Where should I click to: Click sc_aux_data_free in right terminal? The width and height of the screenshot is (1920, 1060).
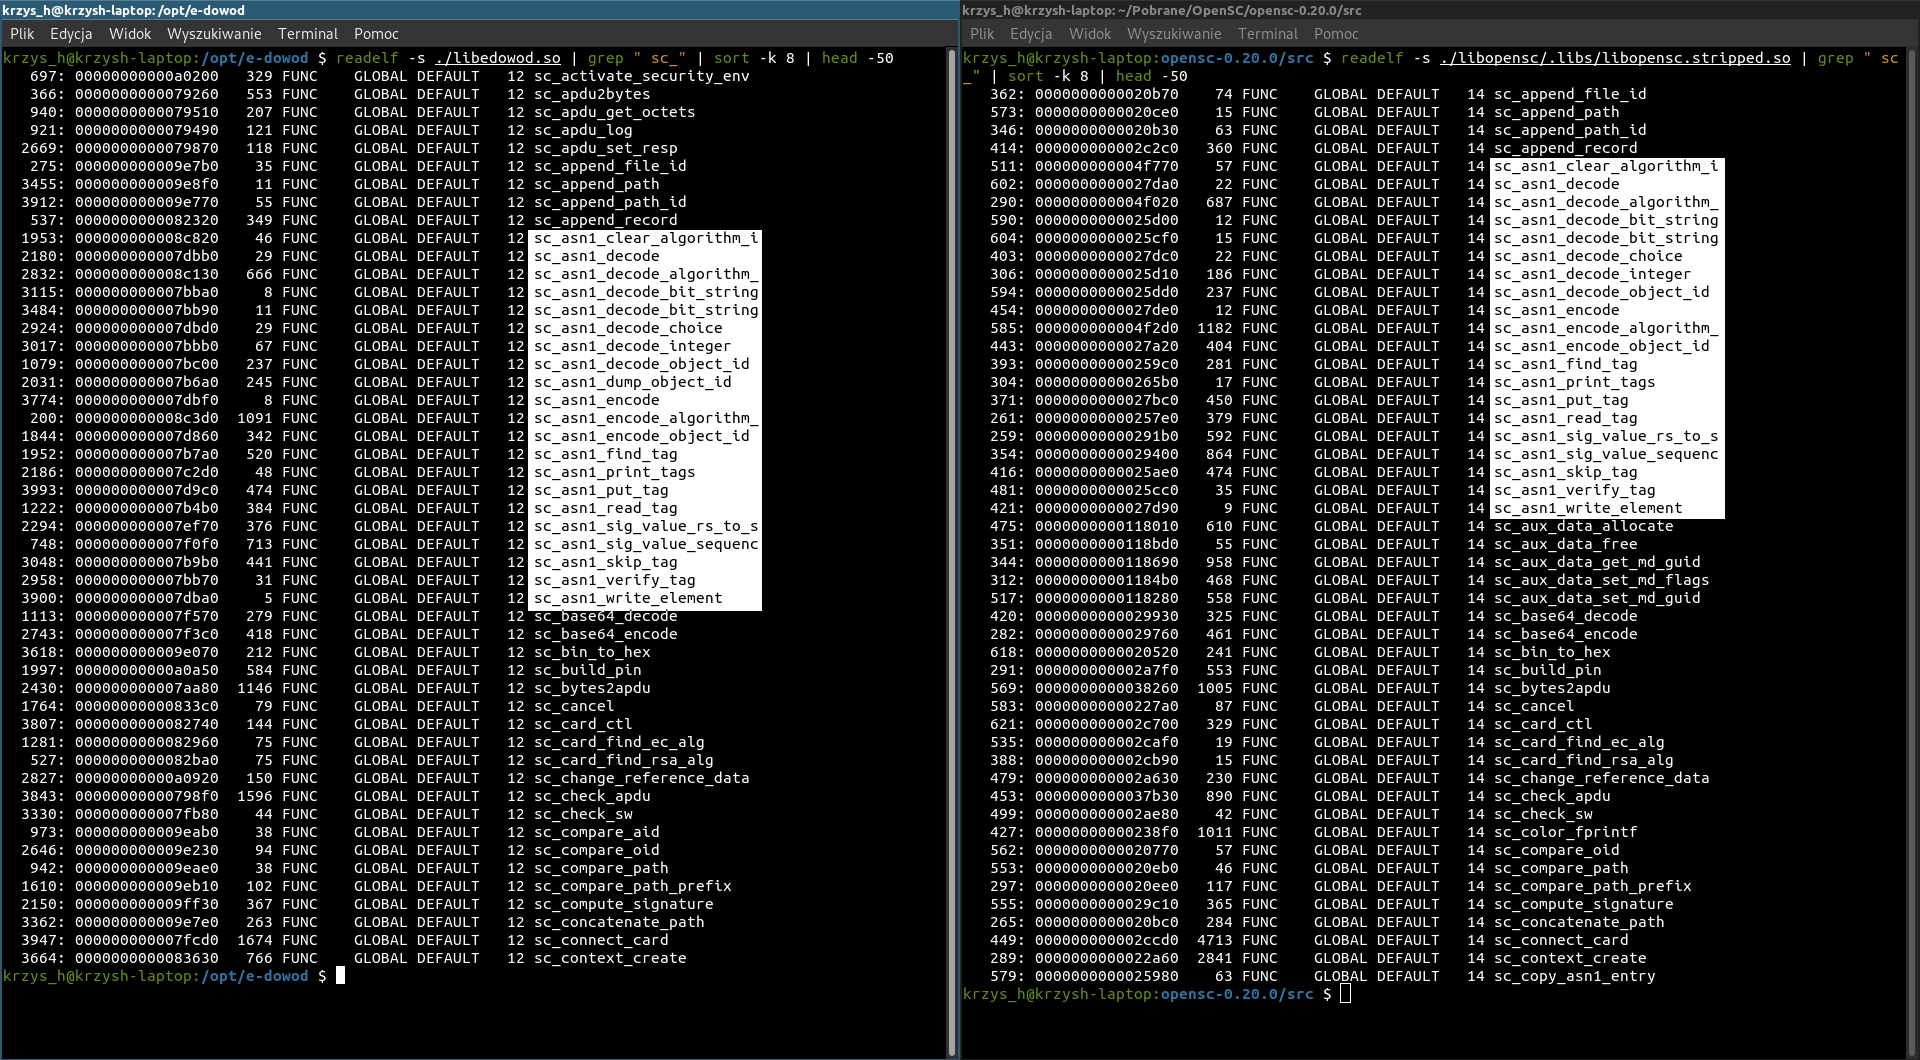tap(1565, 544)
